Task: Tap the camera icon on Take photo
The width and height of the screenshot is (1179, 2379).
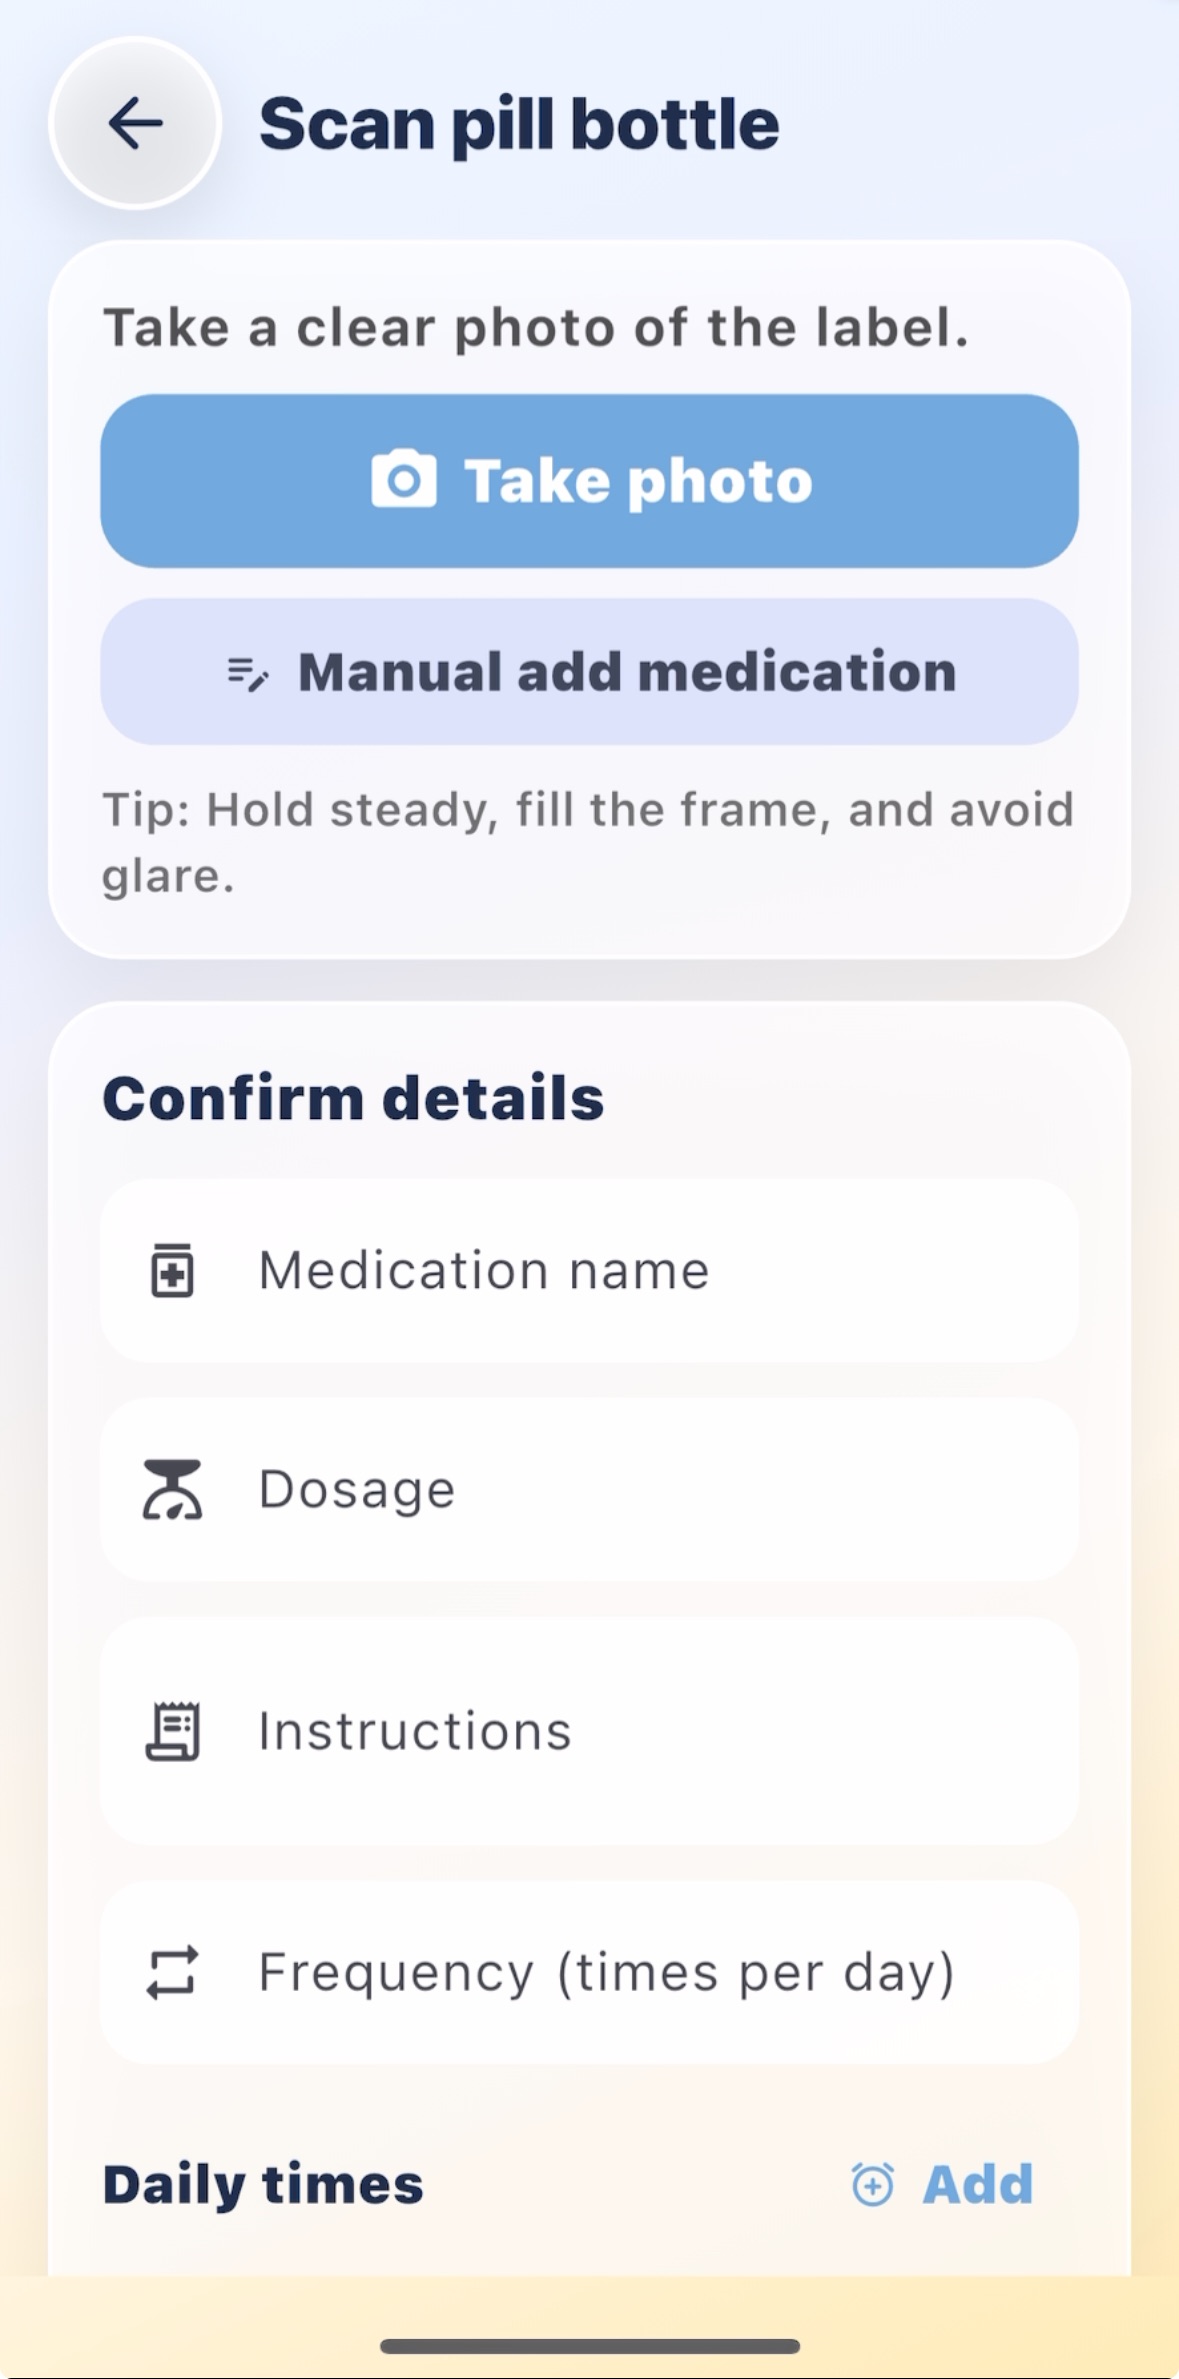Action: tap(404, 479)
